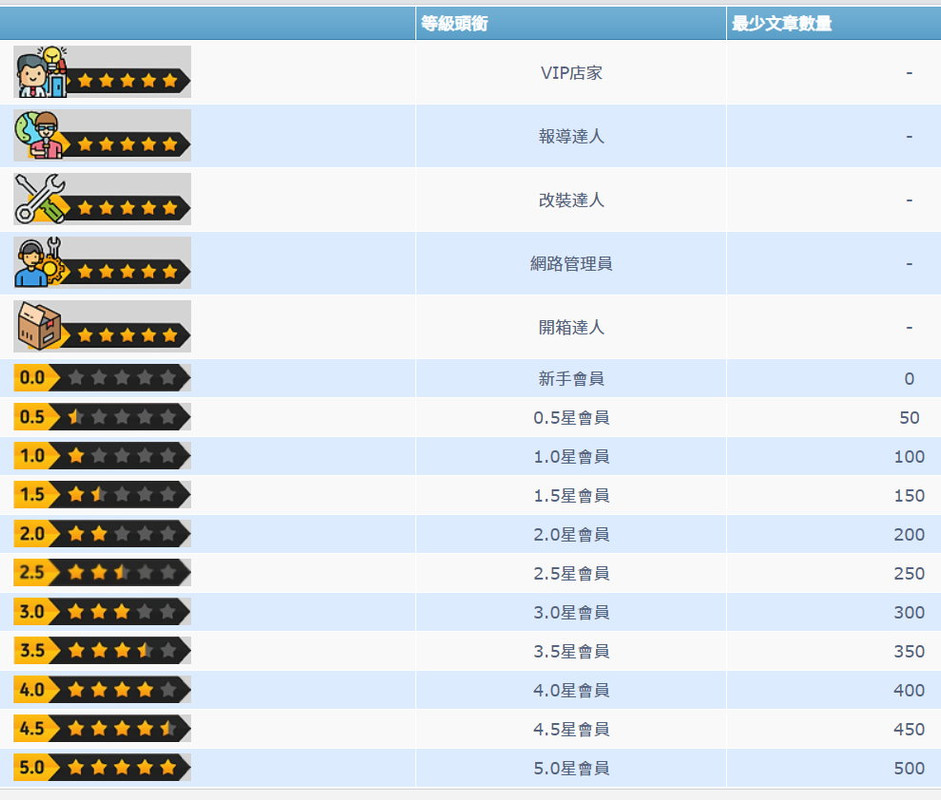Click the post count value 300
The width and height of the screenshot is (941, 800).
tap(909, 613)
